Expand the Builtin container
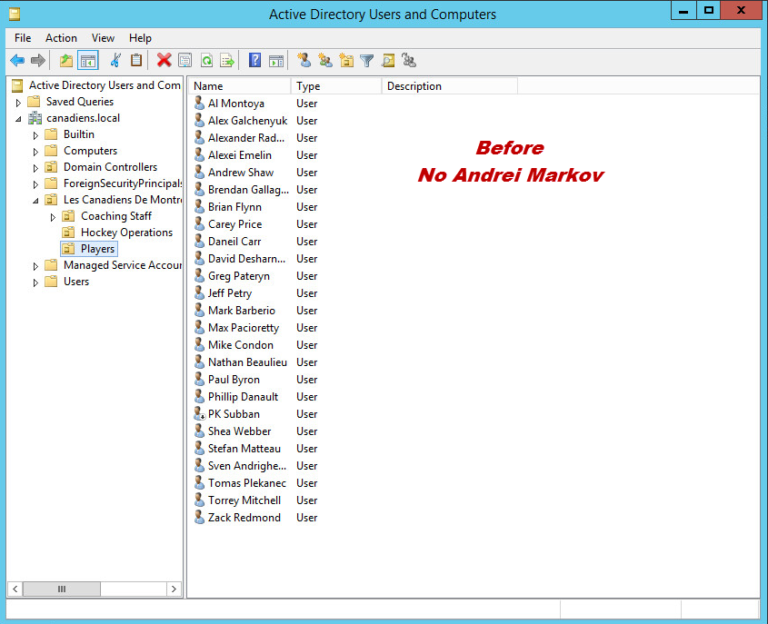 point(35,135)
